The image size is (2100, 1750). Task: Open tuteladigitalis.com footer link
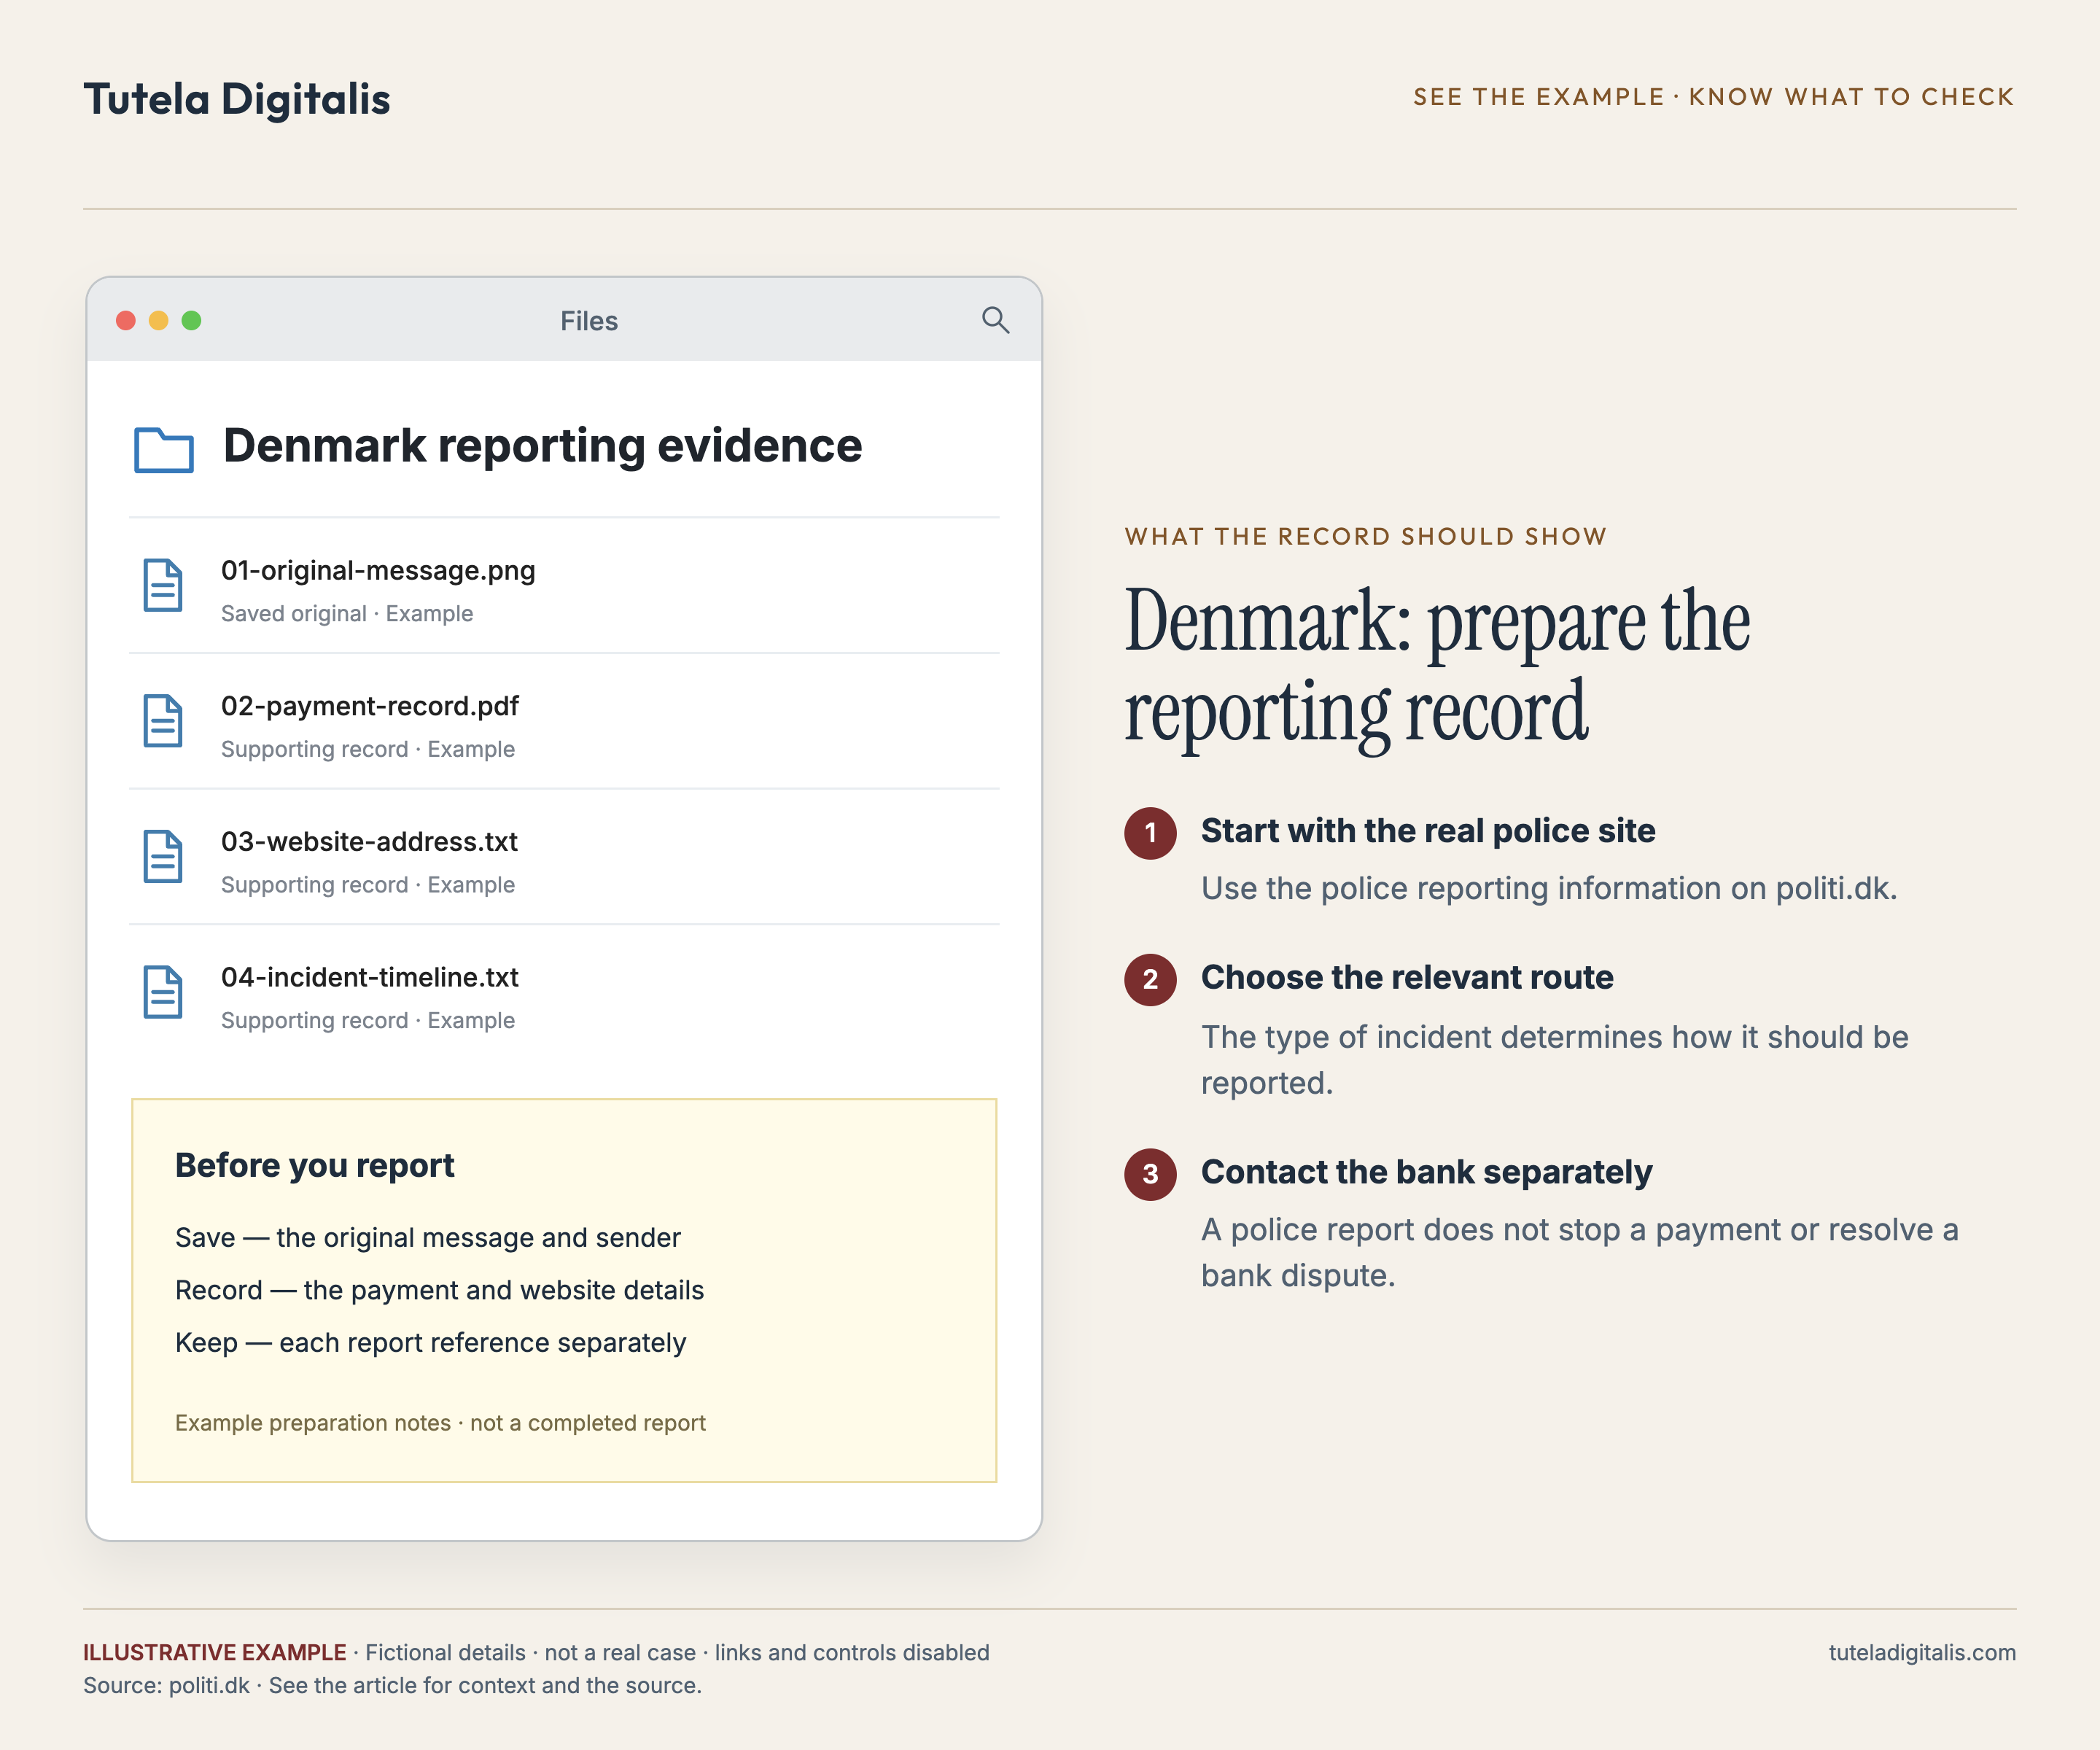pyautogui.click(x=1922, y=1653)
